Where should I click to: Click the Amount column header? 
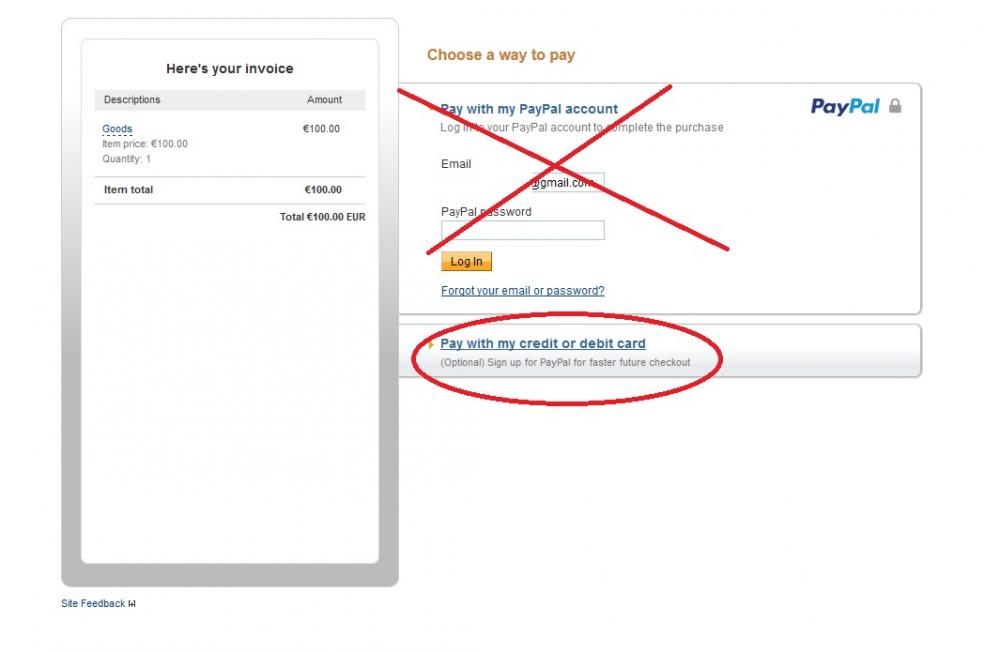(324, 100)
